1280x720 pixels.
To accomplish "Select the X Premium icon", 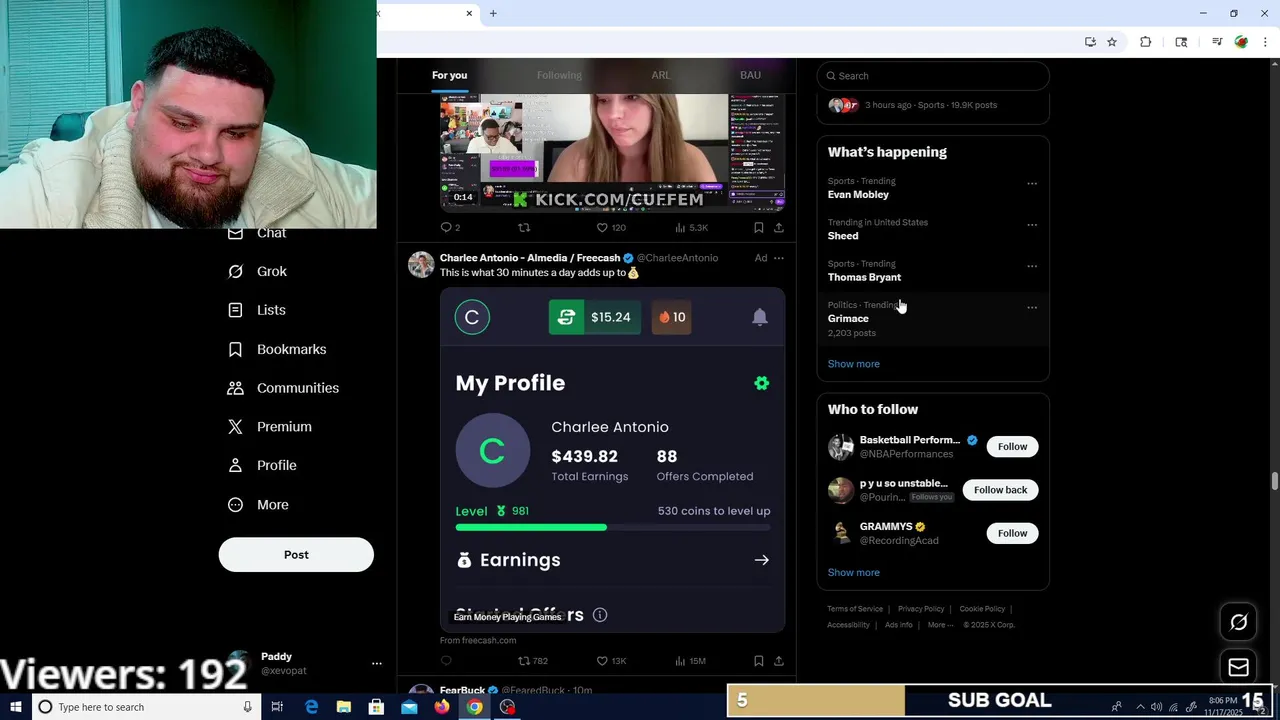I will 235,427.
